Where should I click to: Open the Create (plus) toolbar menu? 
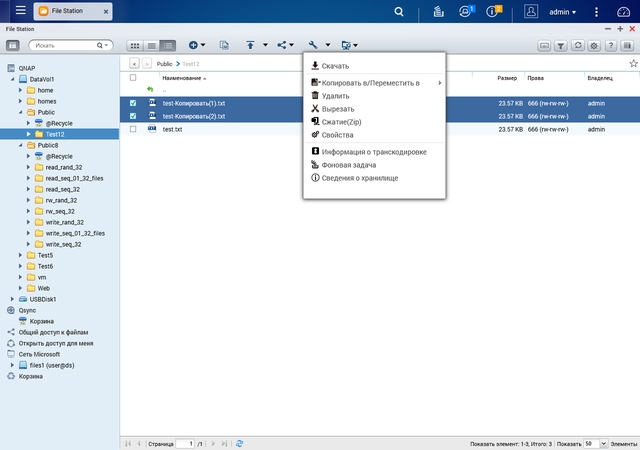click(x=195, y=45)
